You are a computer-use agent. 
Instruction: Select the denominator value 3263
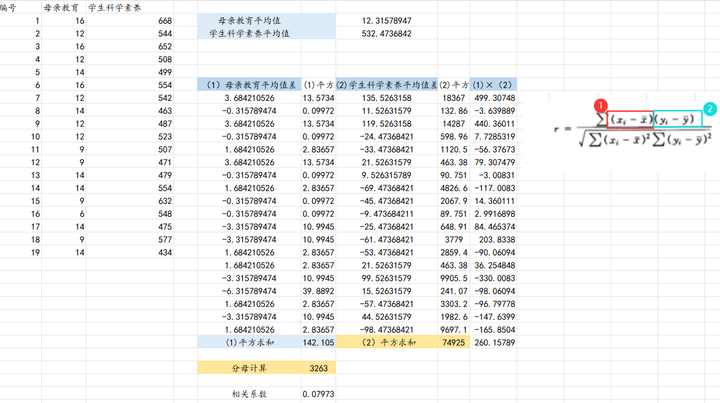(x=318, y=368)
